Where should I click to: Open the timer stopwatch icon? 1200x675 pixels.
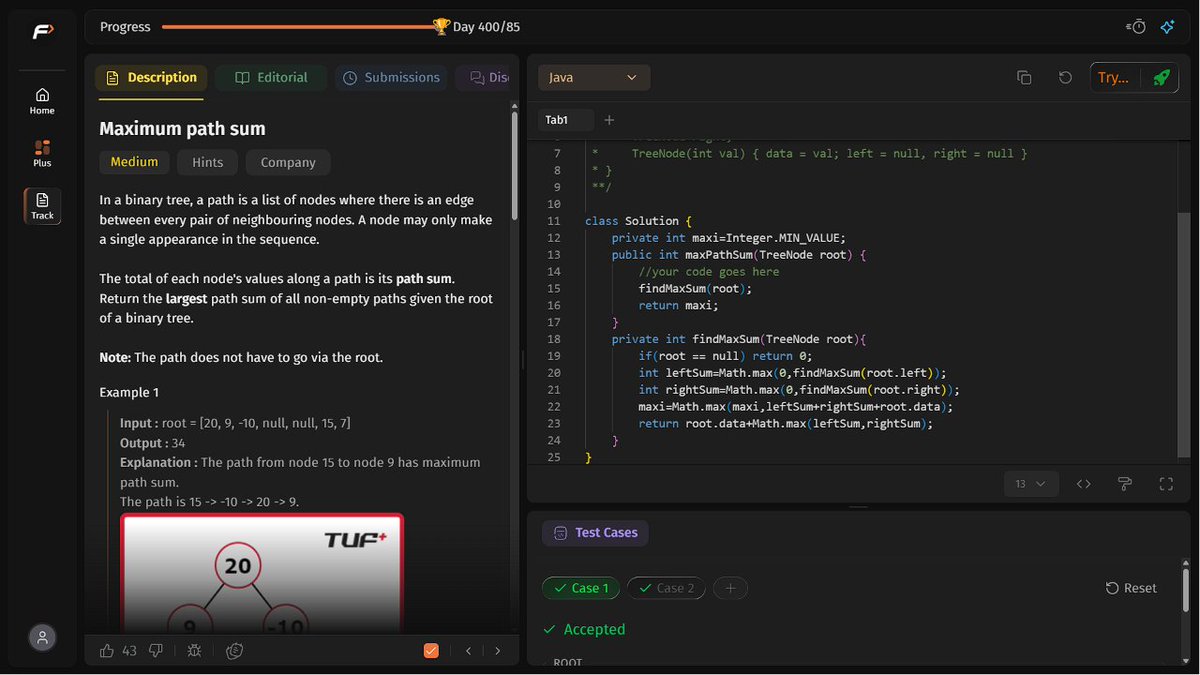[1136, 27]
